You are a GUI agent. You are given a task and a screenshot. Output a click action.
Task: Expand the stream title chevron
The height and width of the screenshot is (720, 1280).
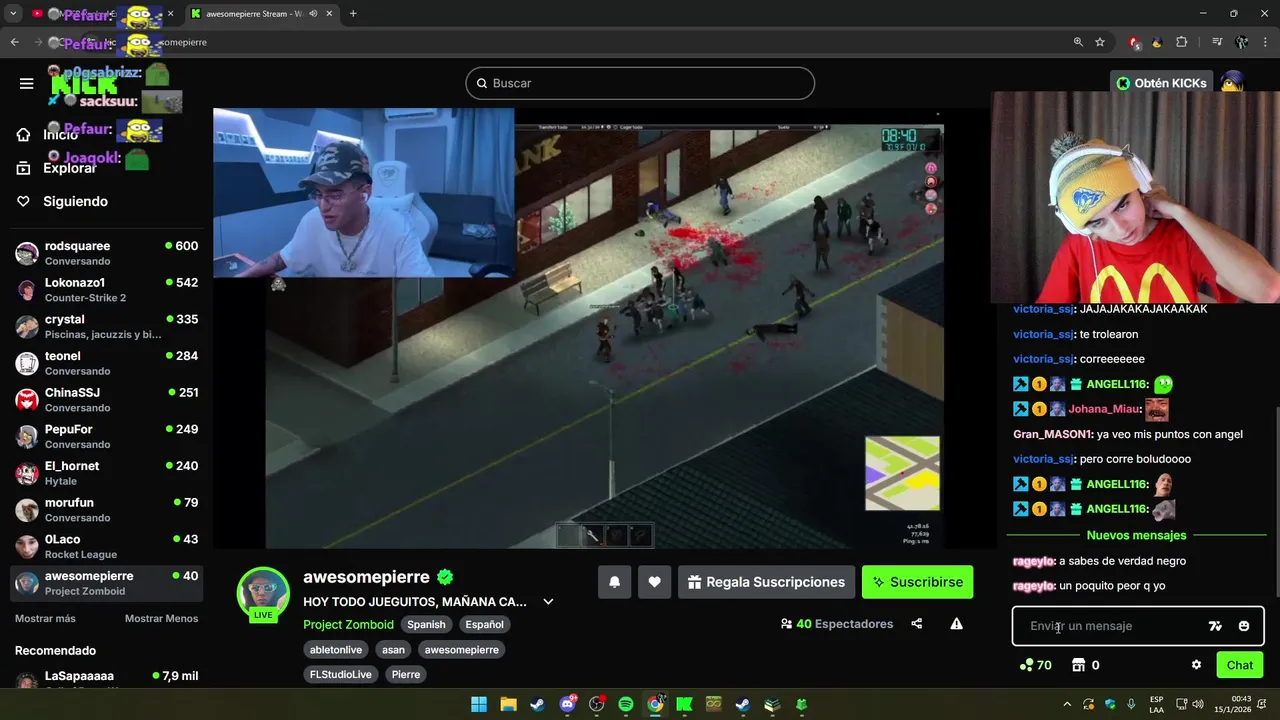(548, 602)
